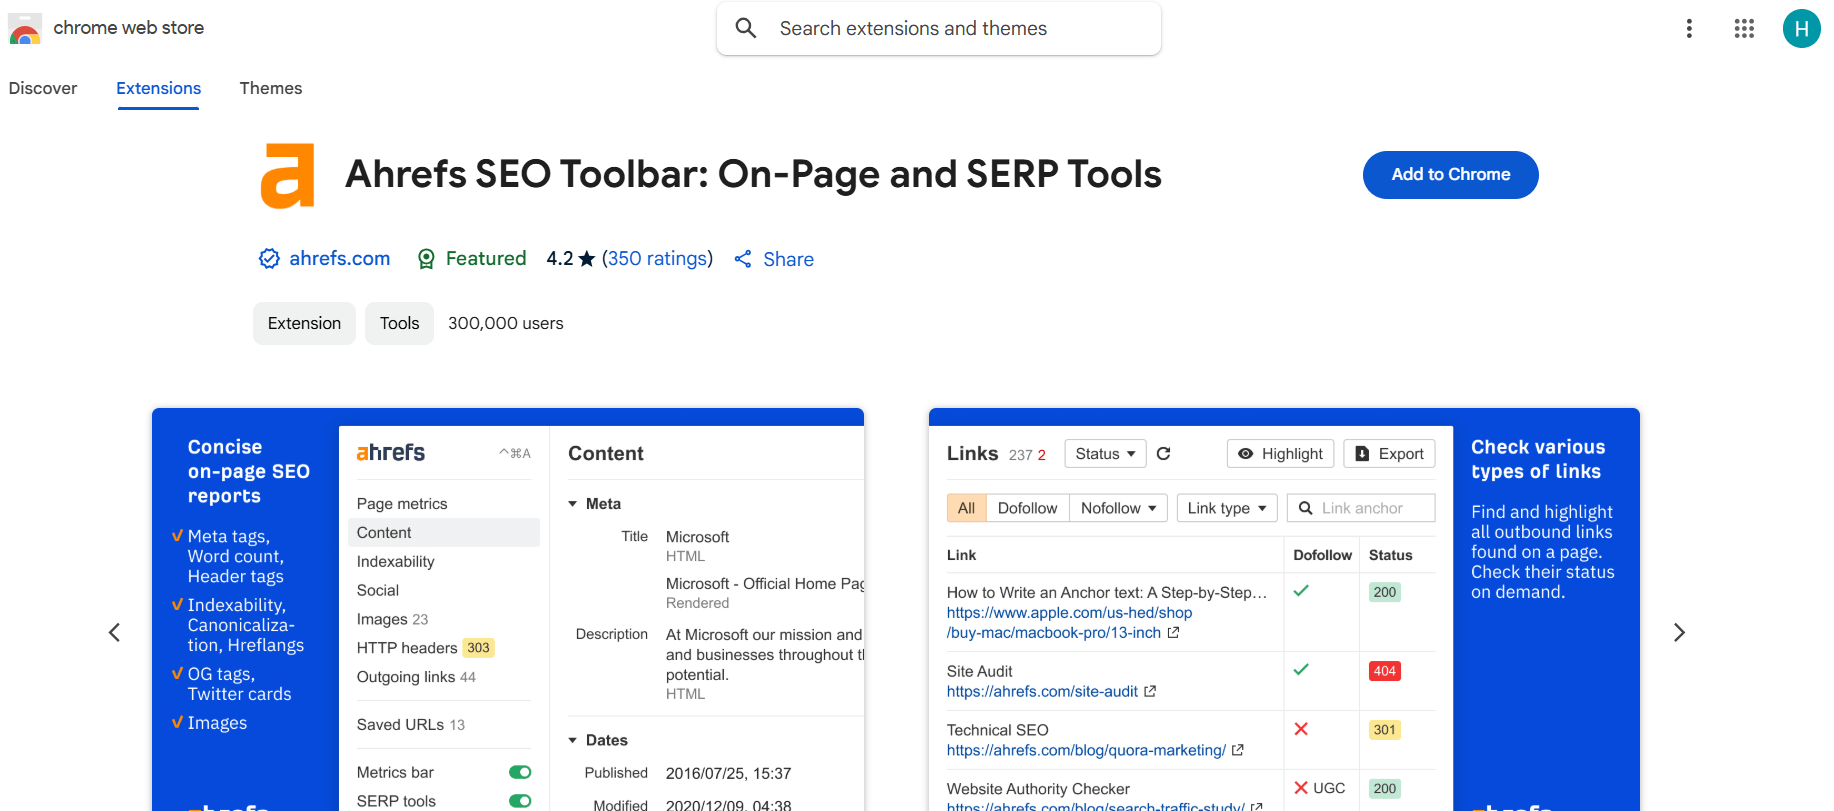This screenshot has width=1834, height=811.
Task: Click the Featured label text
Action: tap(486, 259)
